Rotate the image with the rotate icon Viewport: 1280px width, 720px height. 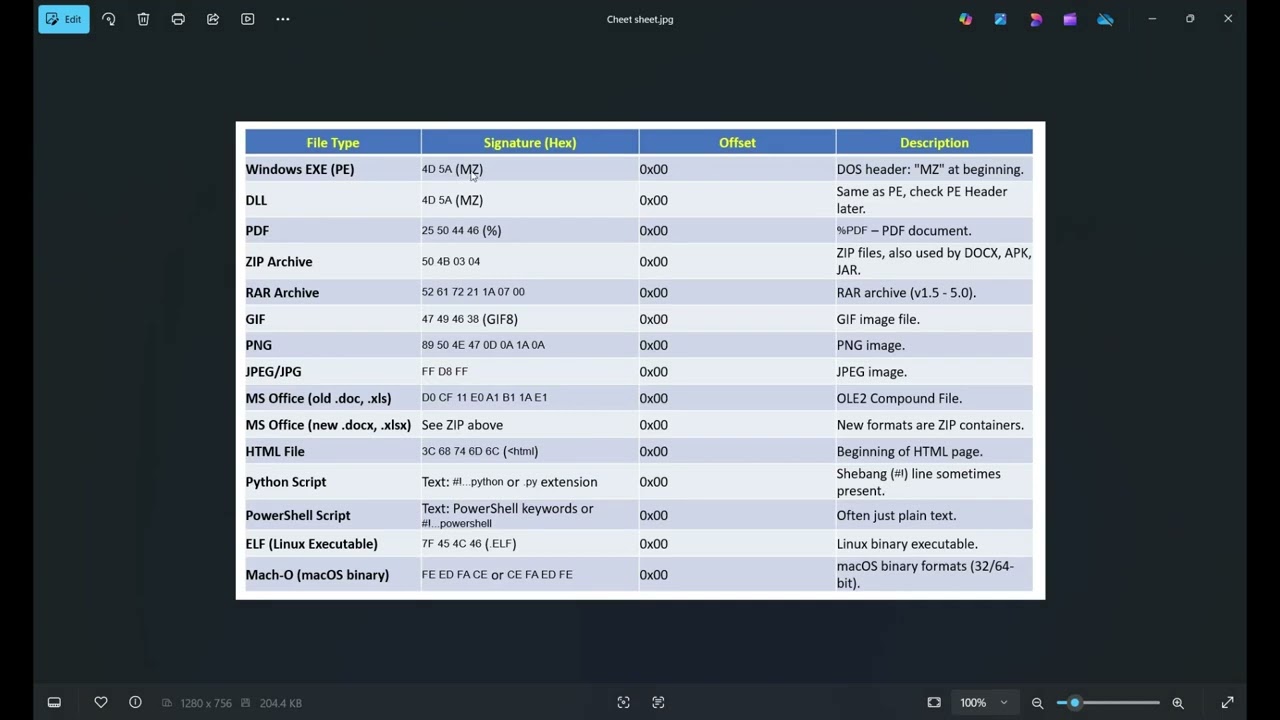109,19
